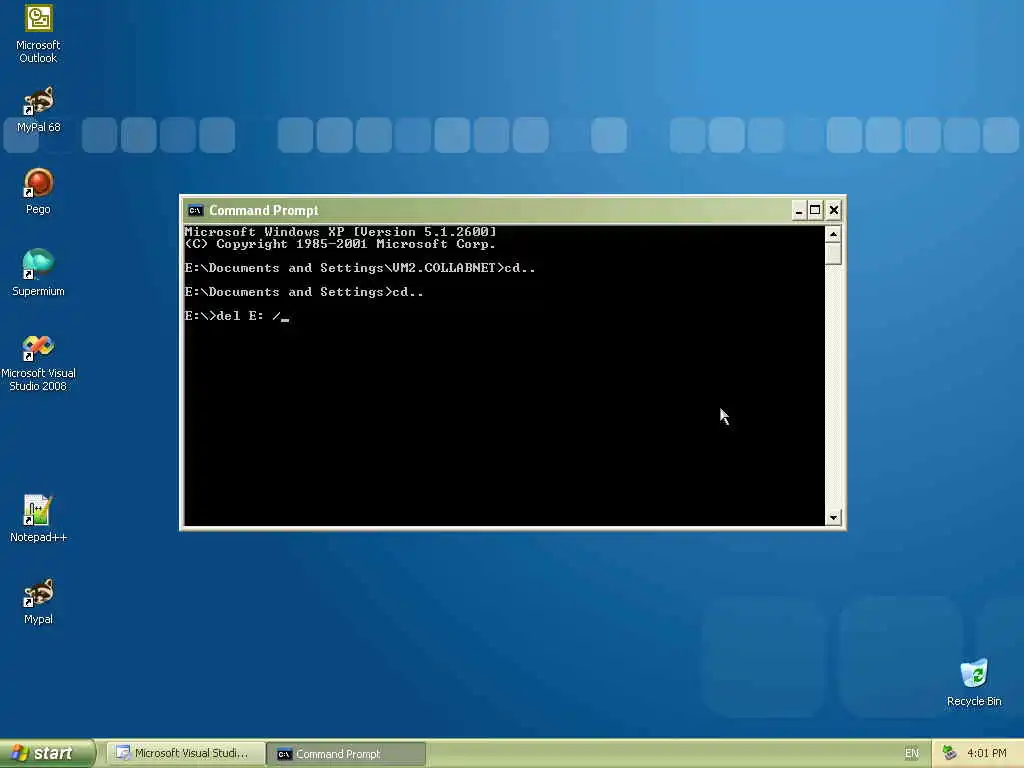Open the Microsoft Outlook desktop icon
This screenshot has height=768, width=1024.
pos(39,34)
